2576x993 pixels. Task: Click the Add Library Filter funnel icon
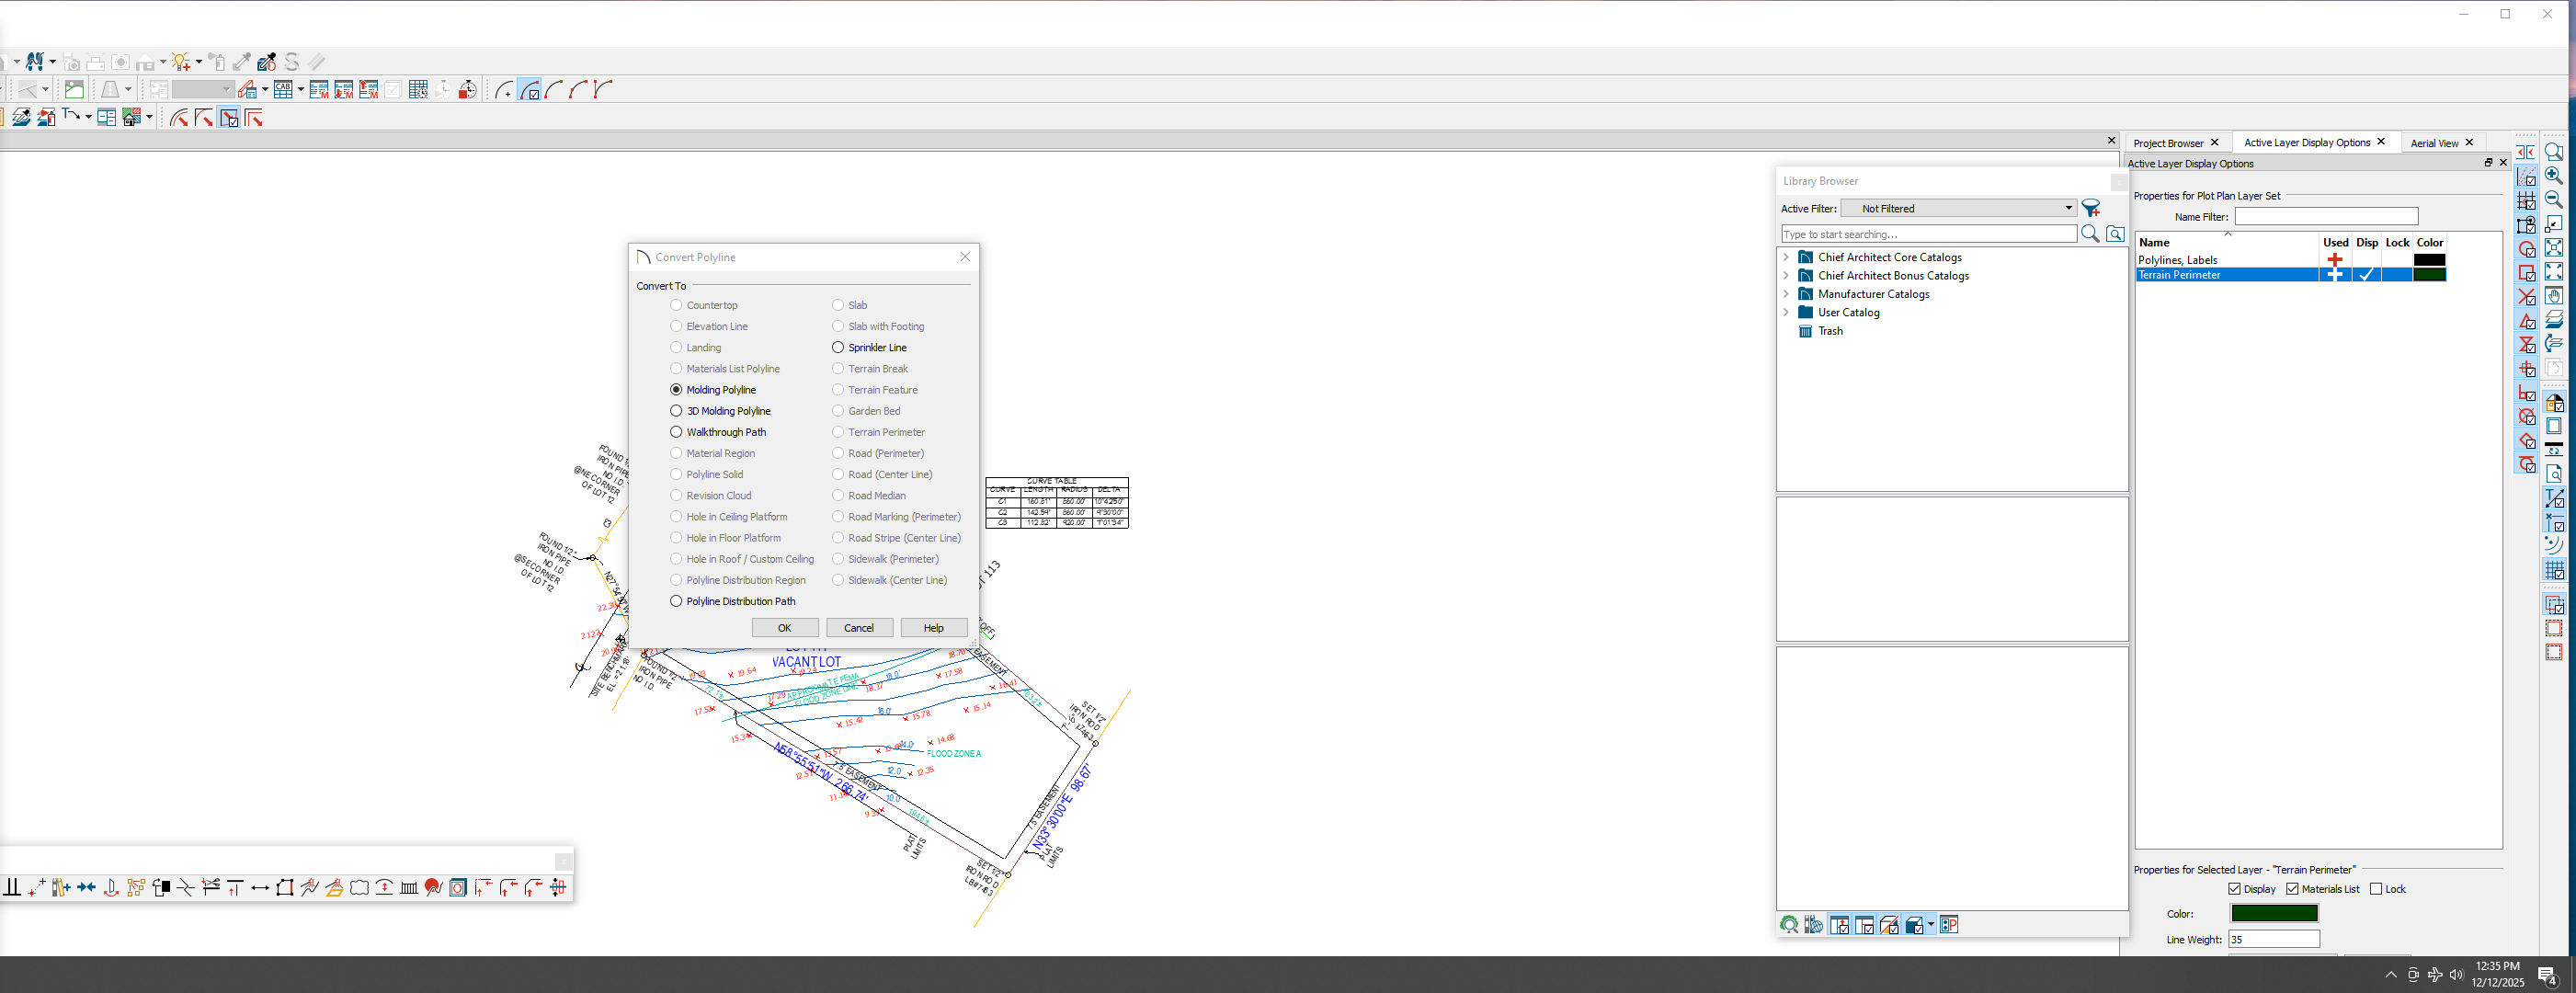tap(2090, 208)
